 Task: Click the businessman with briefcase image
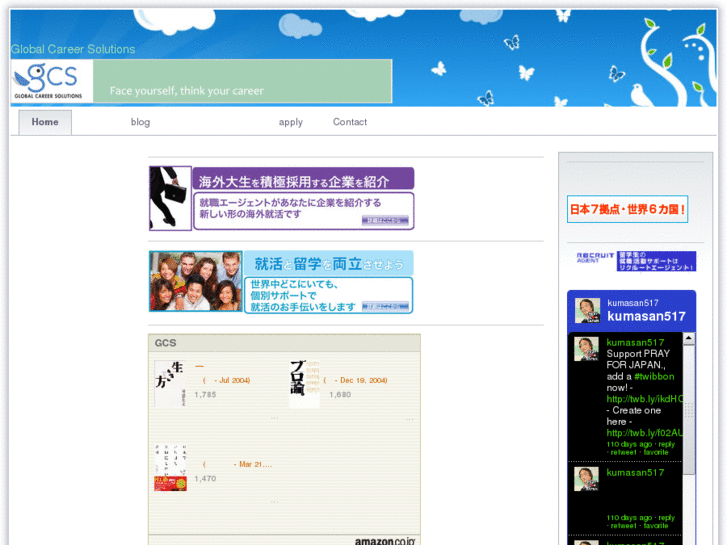170,198
